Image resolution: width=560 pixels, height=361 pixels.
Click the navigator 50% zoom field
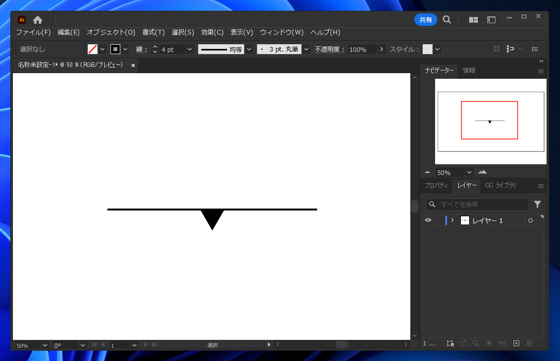pyautogui.click(x=450, y=173)
